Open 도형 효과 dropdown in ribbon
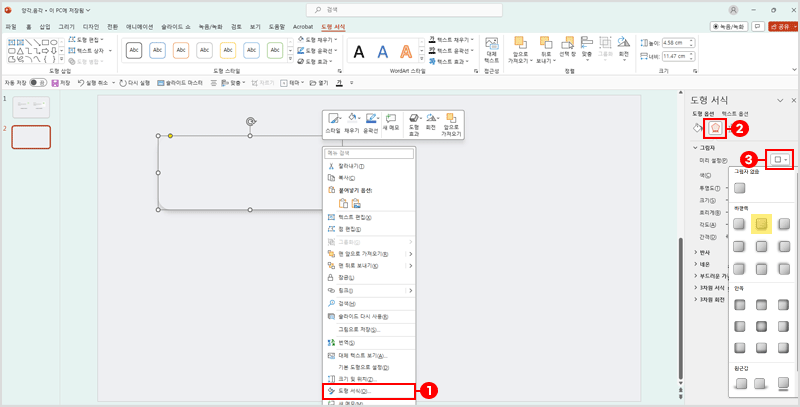800x407 pixels. 316,62
